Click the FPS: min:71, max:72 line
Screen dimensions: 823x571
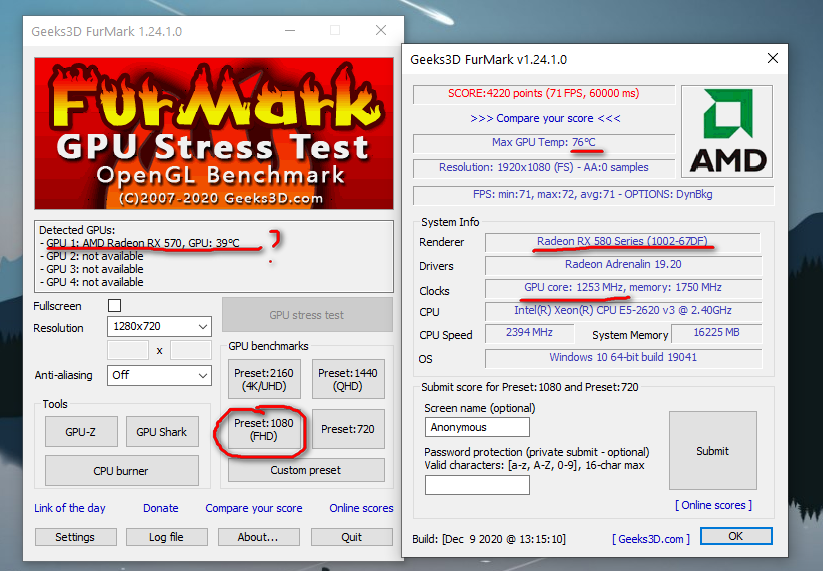tap(593, 194)
